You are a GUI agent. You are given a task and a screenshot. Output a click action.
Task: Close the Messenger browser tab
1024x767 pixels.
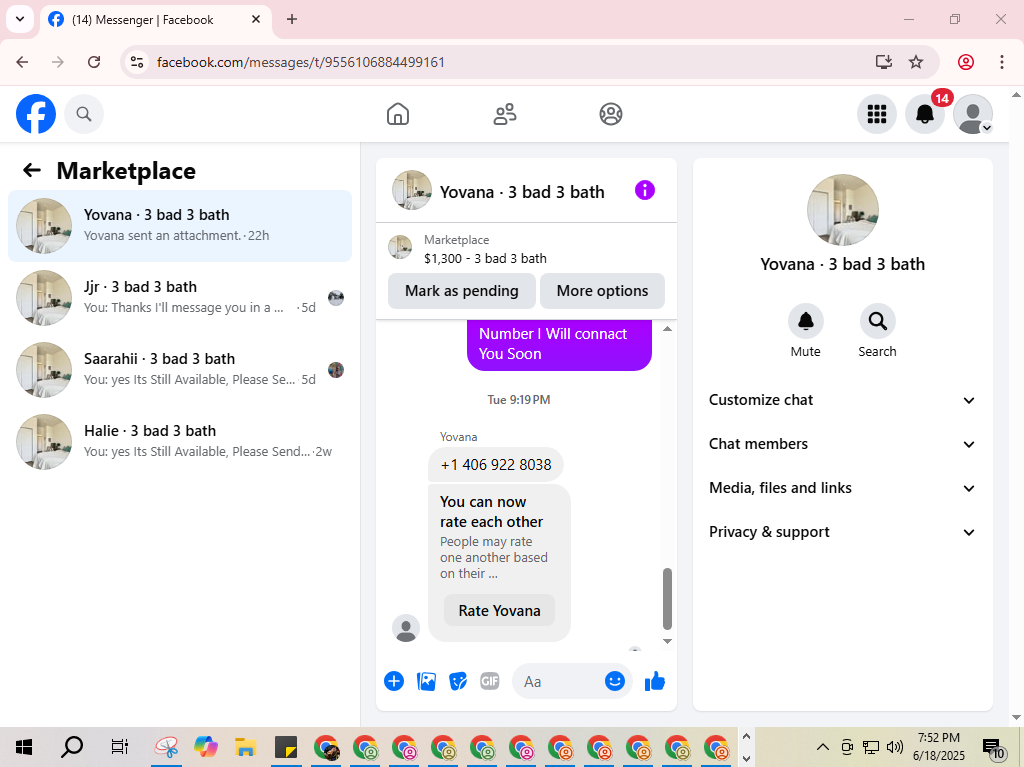click(x=256, y=20)
